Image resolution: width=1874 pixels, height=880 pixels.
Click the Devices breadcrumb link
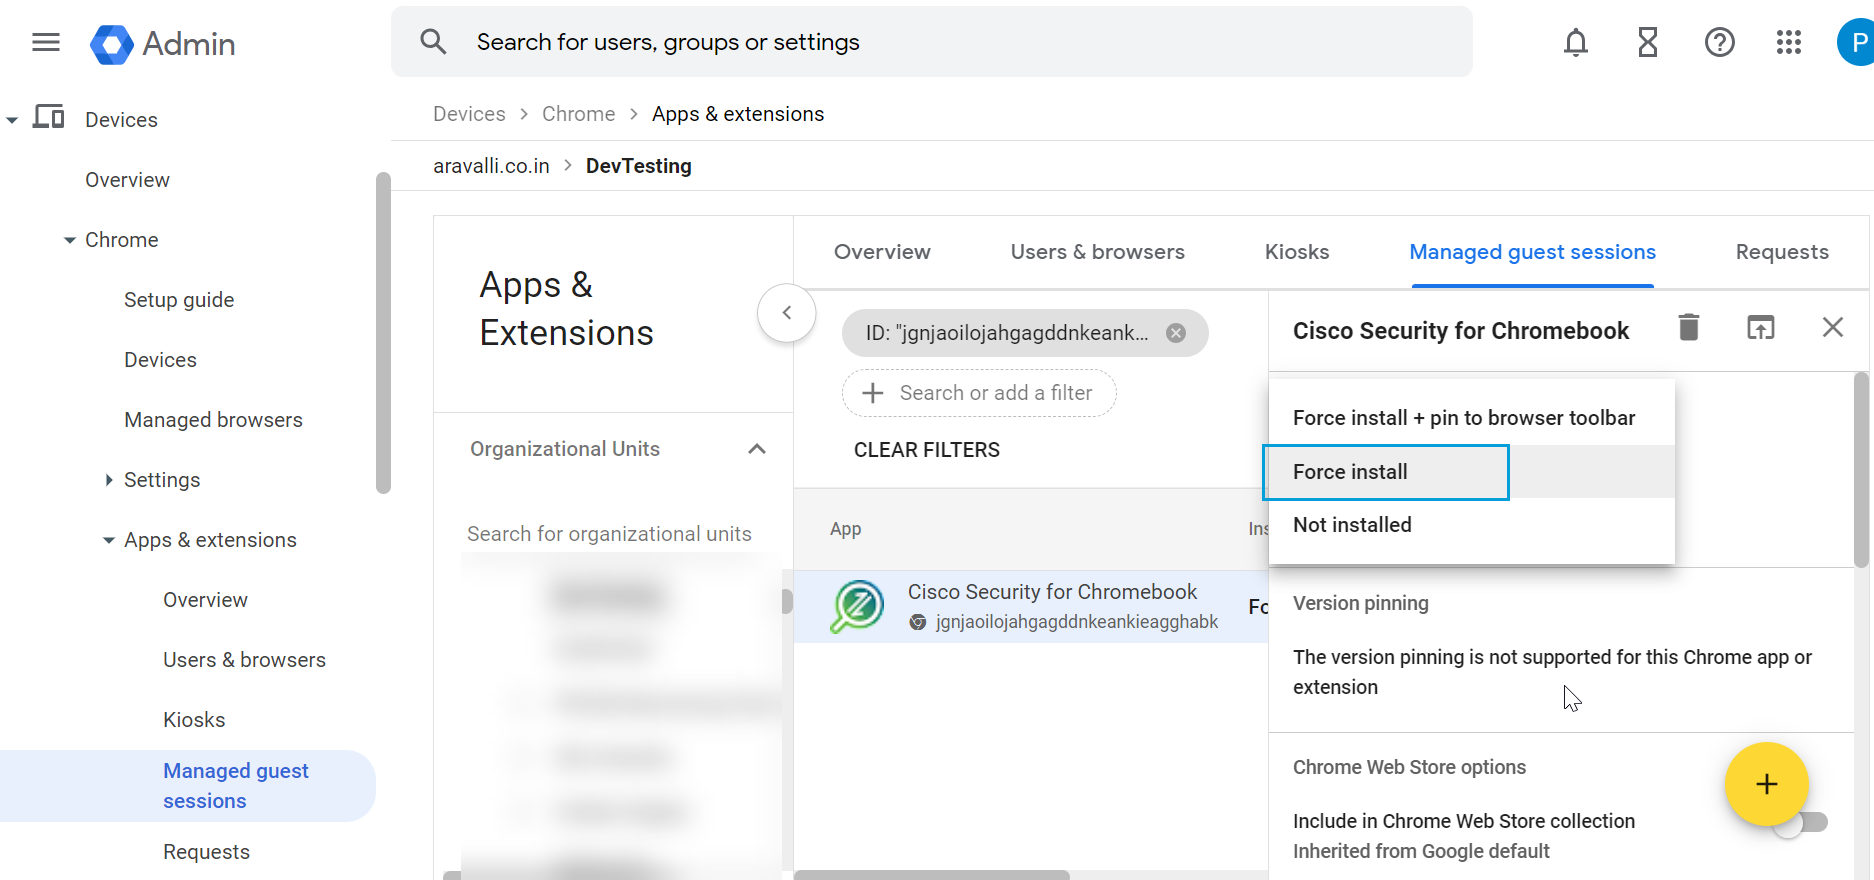tap(469, 114)
